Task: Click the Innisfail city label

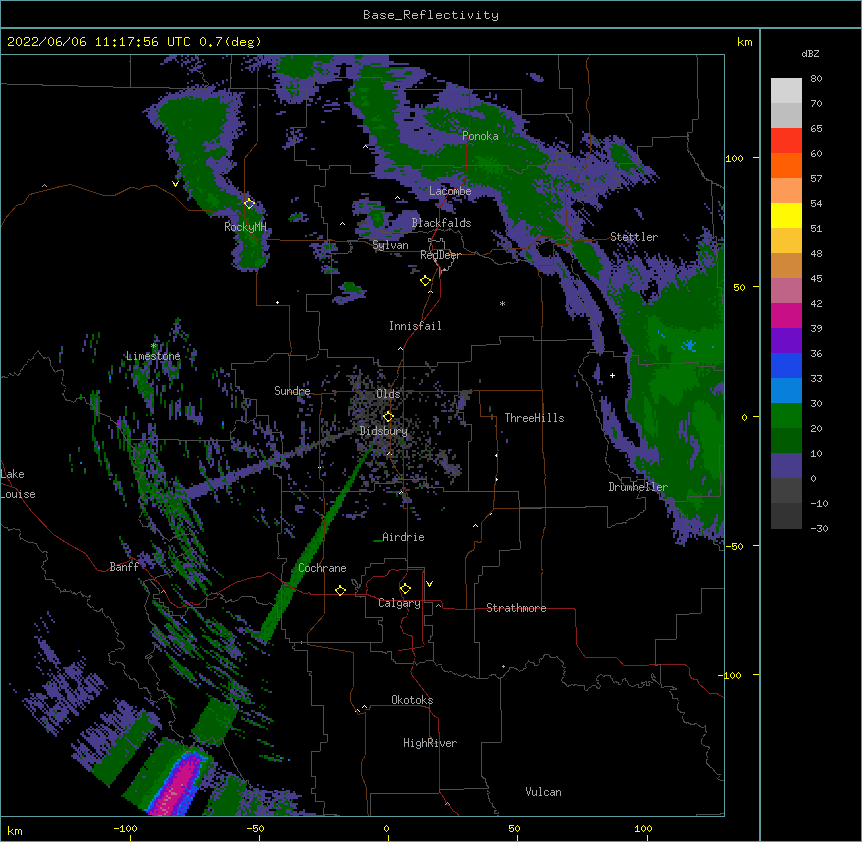Action: [415, 326]
